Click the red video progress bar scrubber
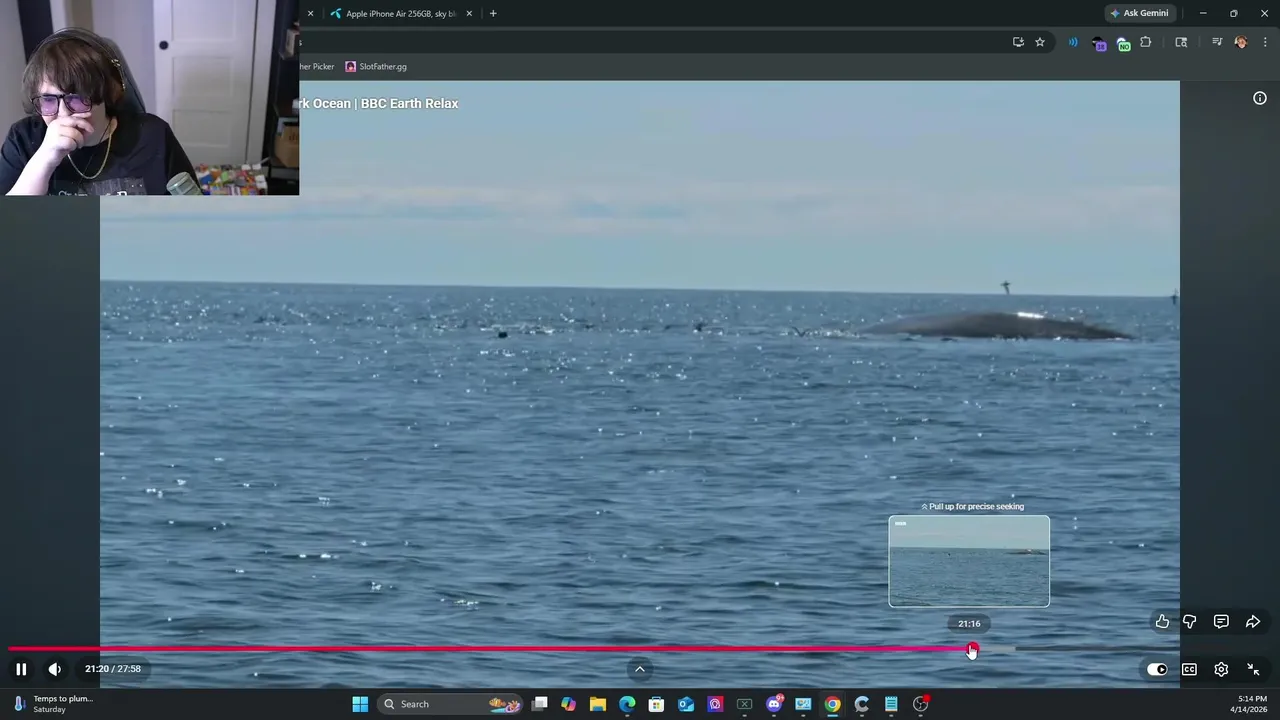 point(972,649)
